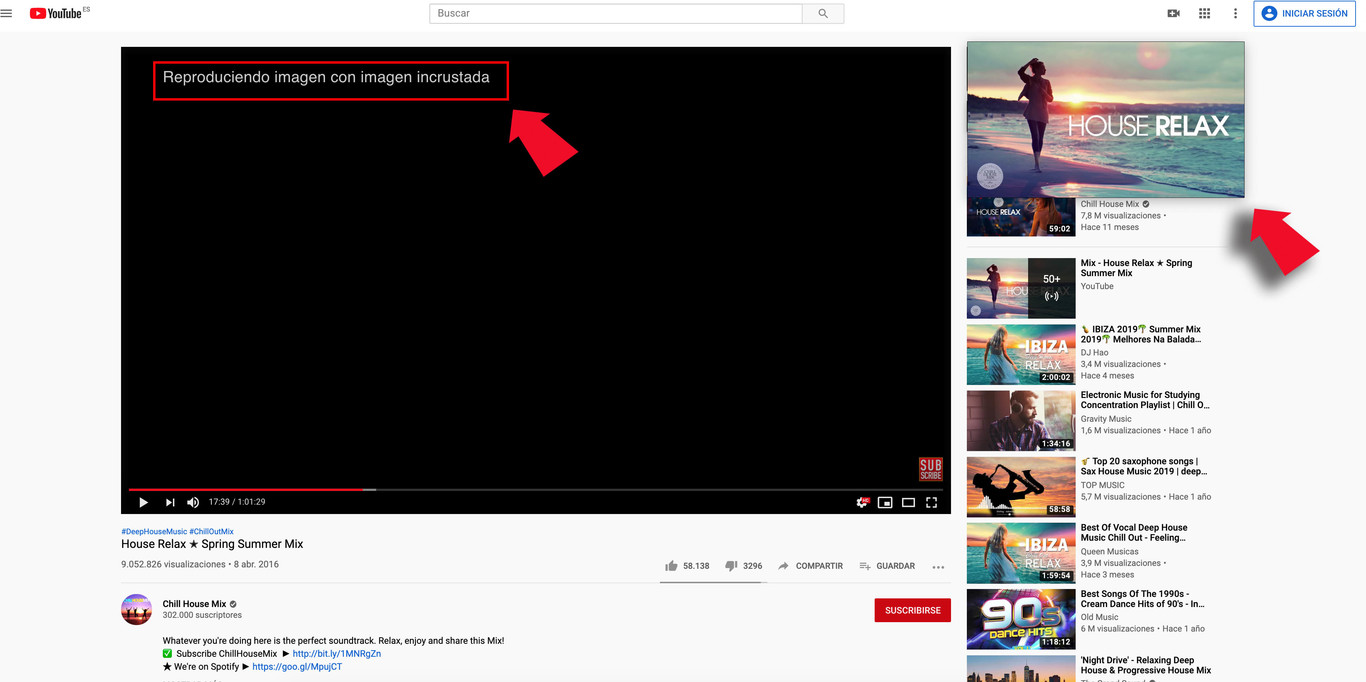
Task: Open the create video camera icon
Action: click(x=1174, y=13)
